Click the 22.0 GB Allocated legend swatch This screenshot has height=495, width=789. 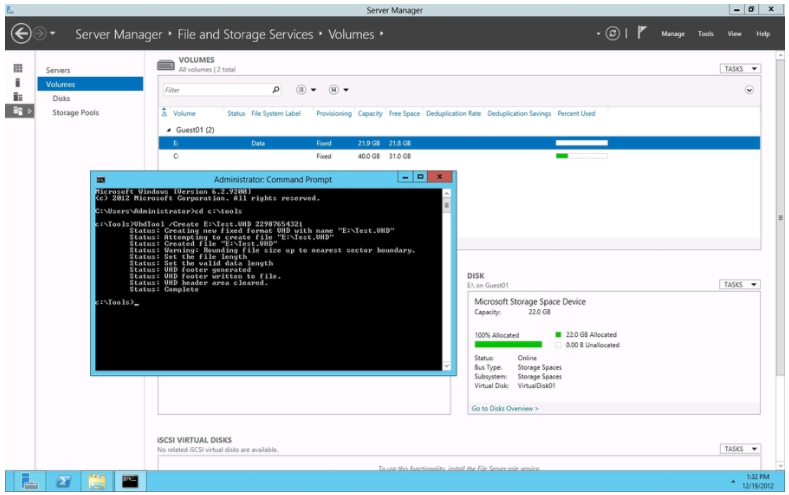[x=558, y=335]
